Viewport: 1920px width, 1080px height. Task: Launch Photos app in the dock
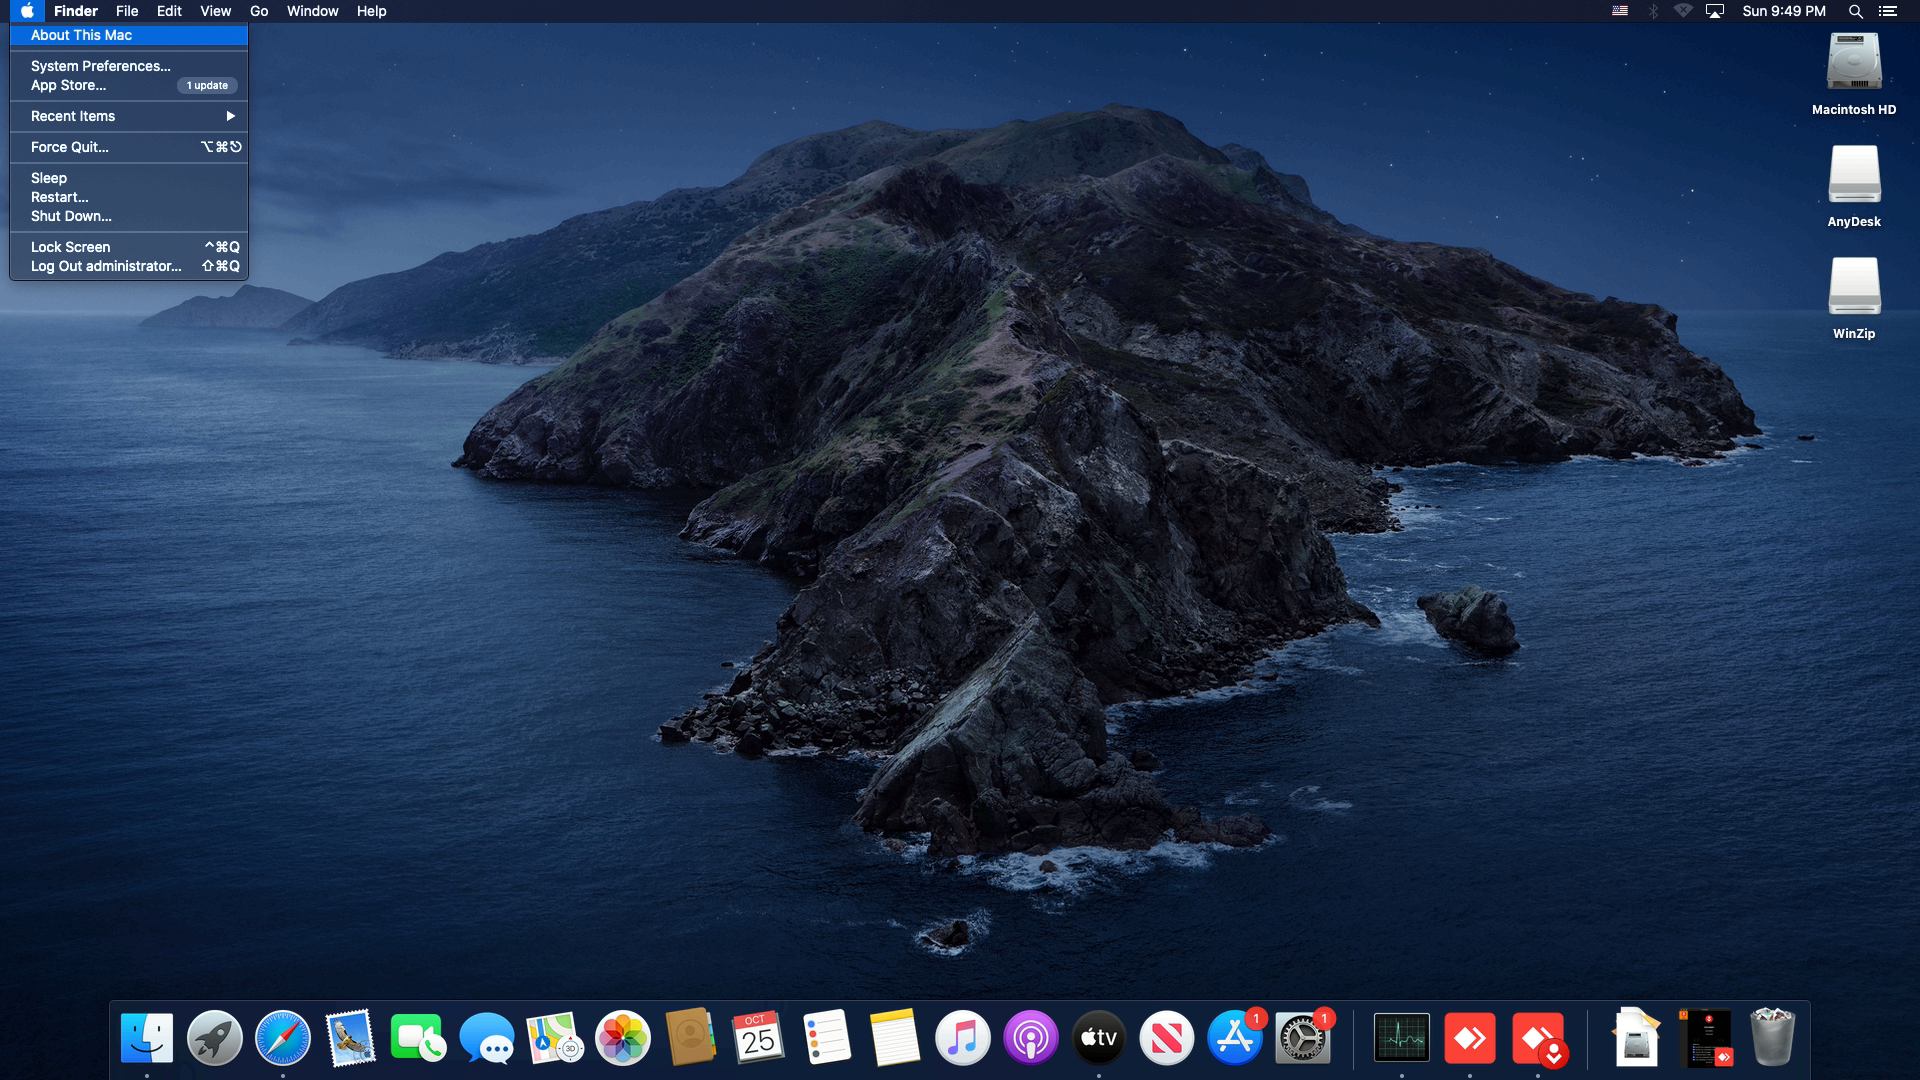tap(622, 1038)
